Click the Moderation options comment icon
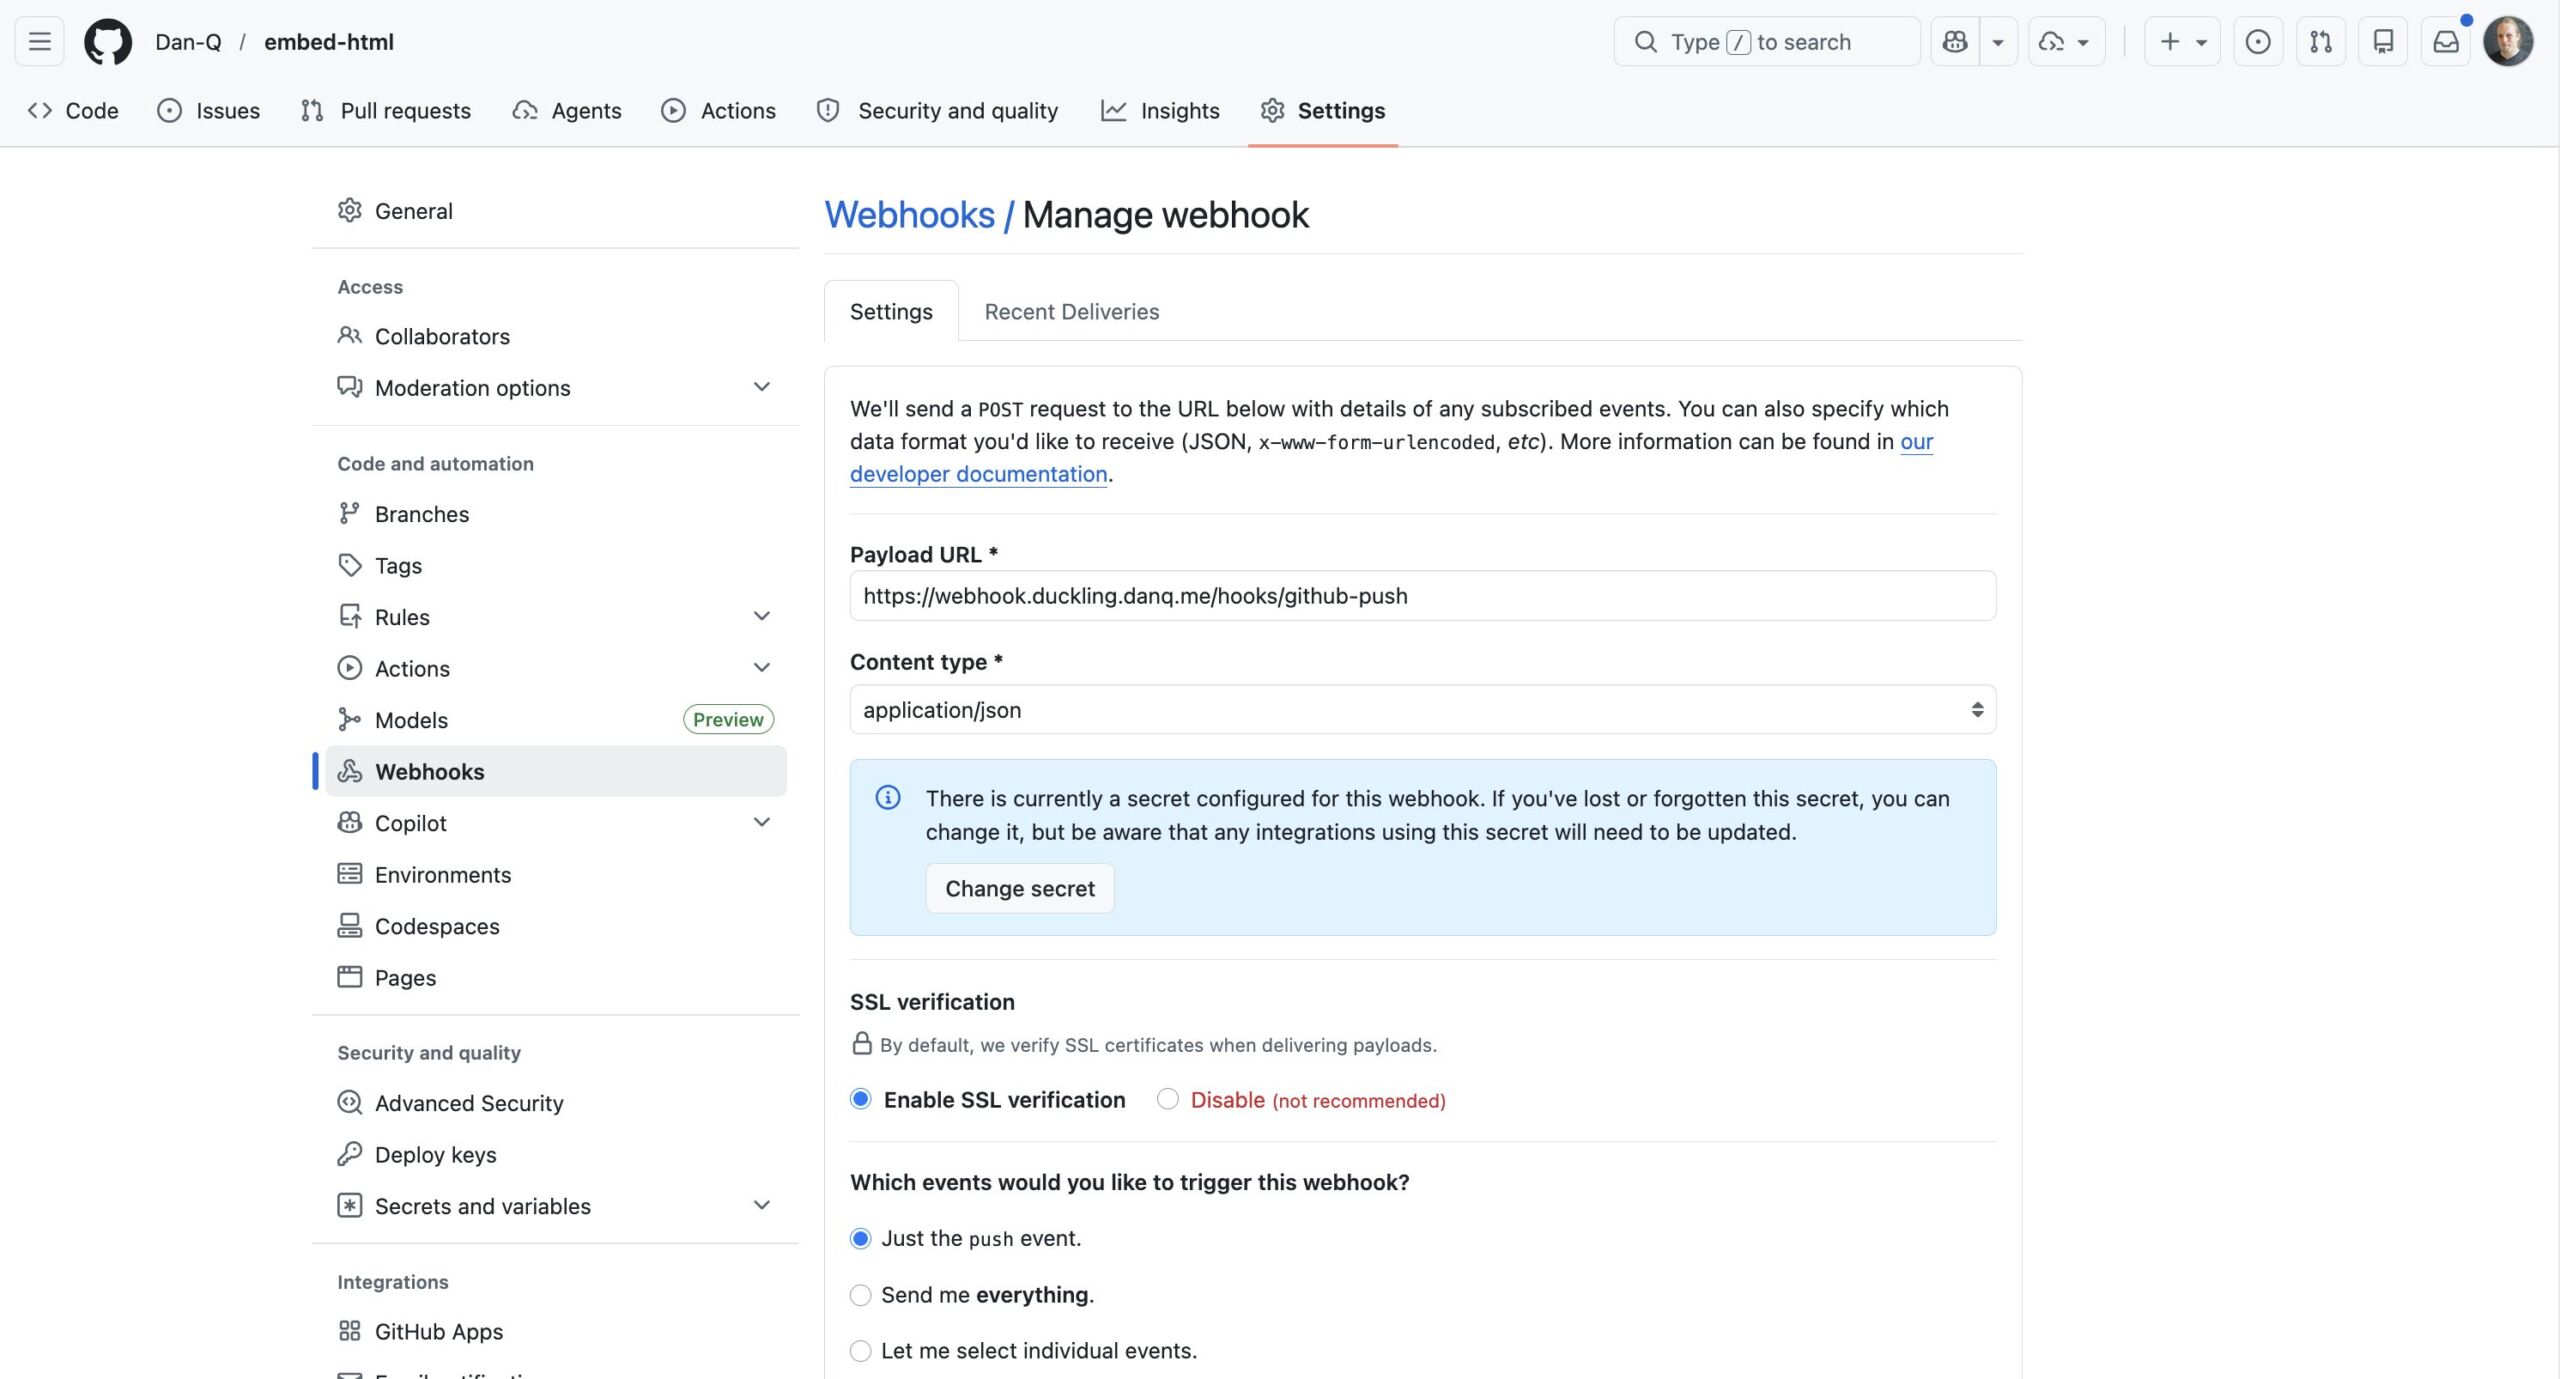This screenshot has height=1379, width=2560. pyautogui.click(x=349, y=387)
